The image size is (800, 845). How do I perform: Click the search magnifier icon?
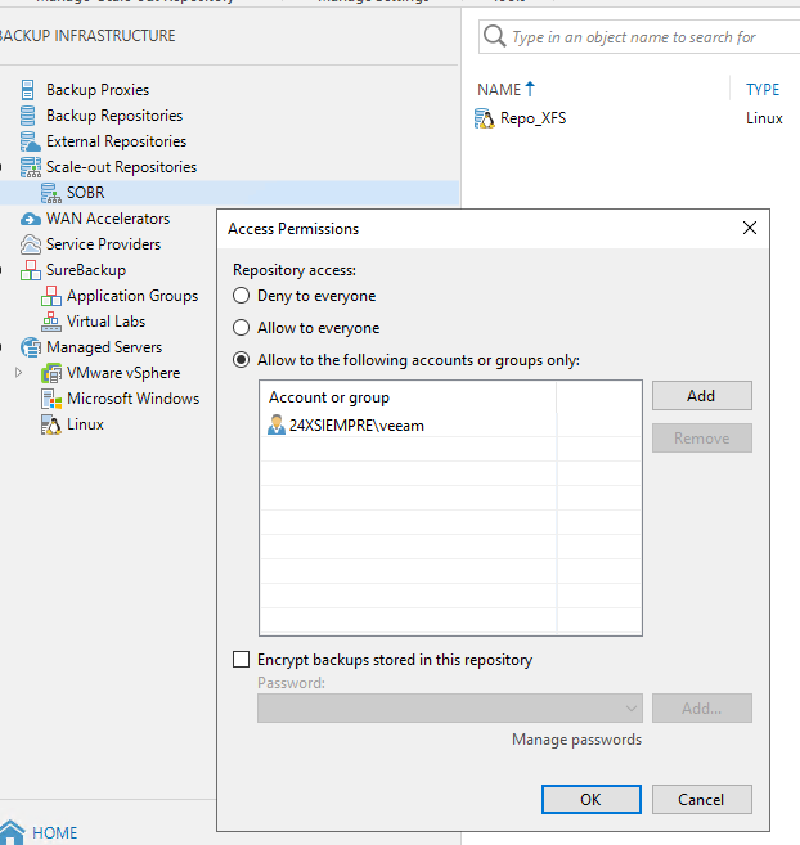tap(494, 37)
